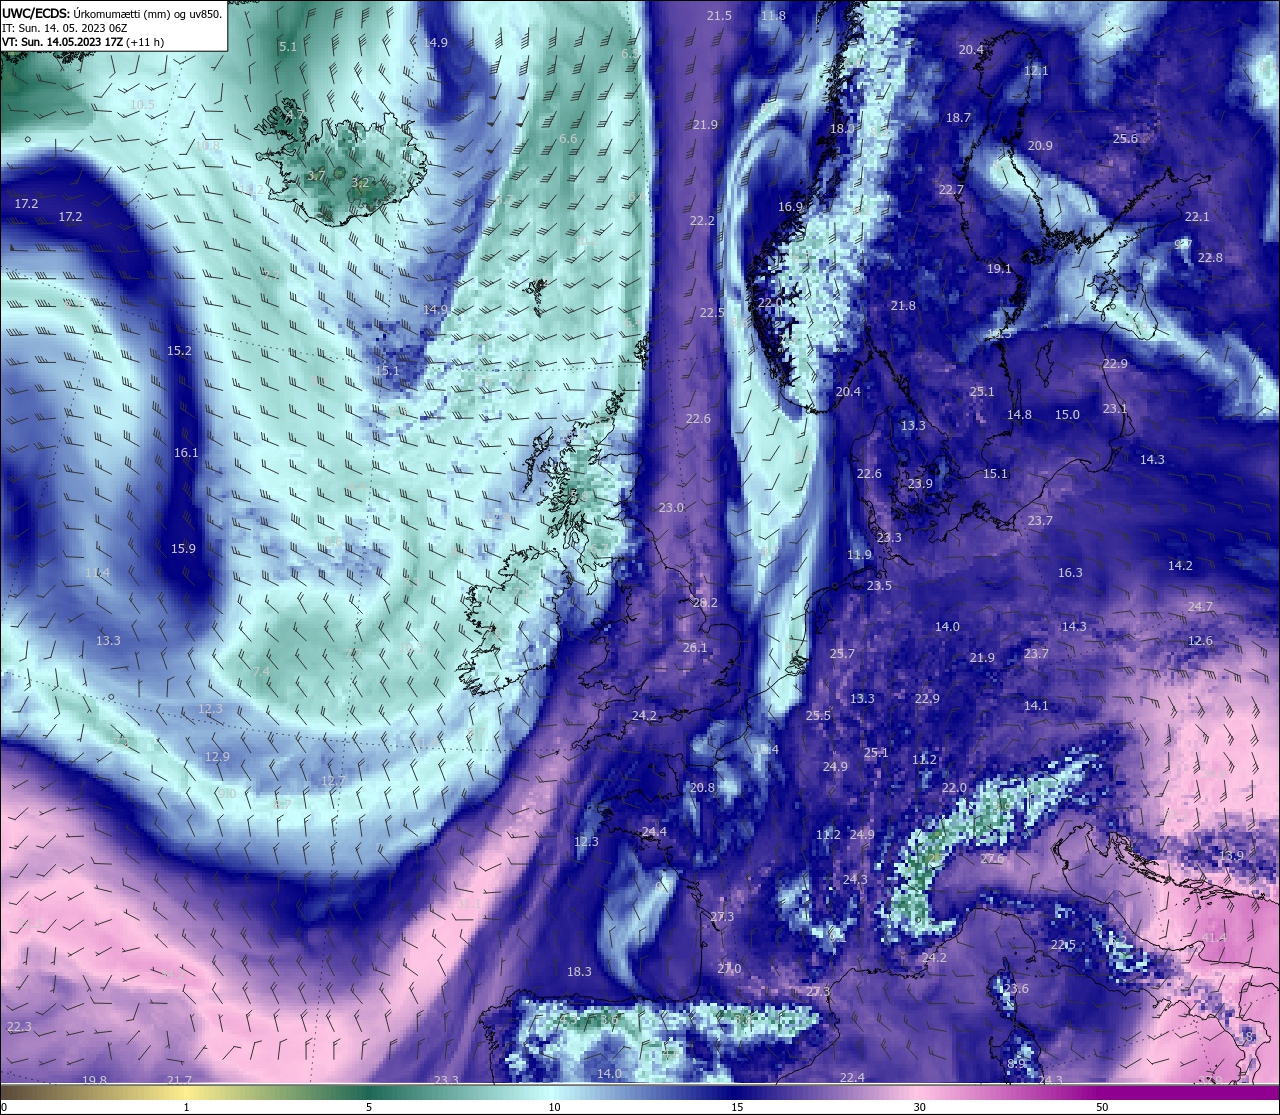This screenshot has height=1115, width=1280.
Task: Click the '15' tick label on color scale
Action: (737, 1107)
